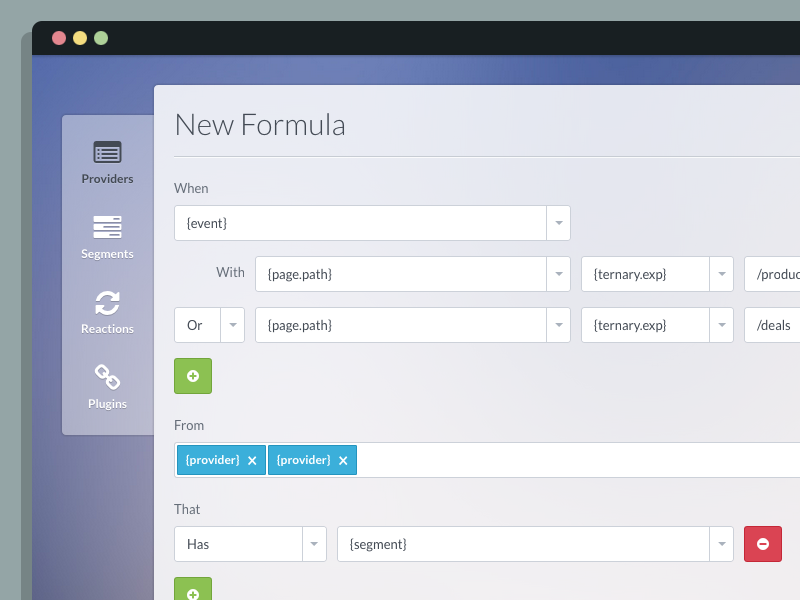Click the That label

(x=187, y=509)
